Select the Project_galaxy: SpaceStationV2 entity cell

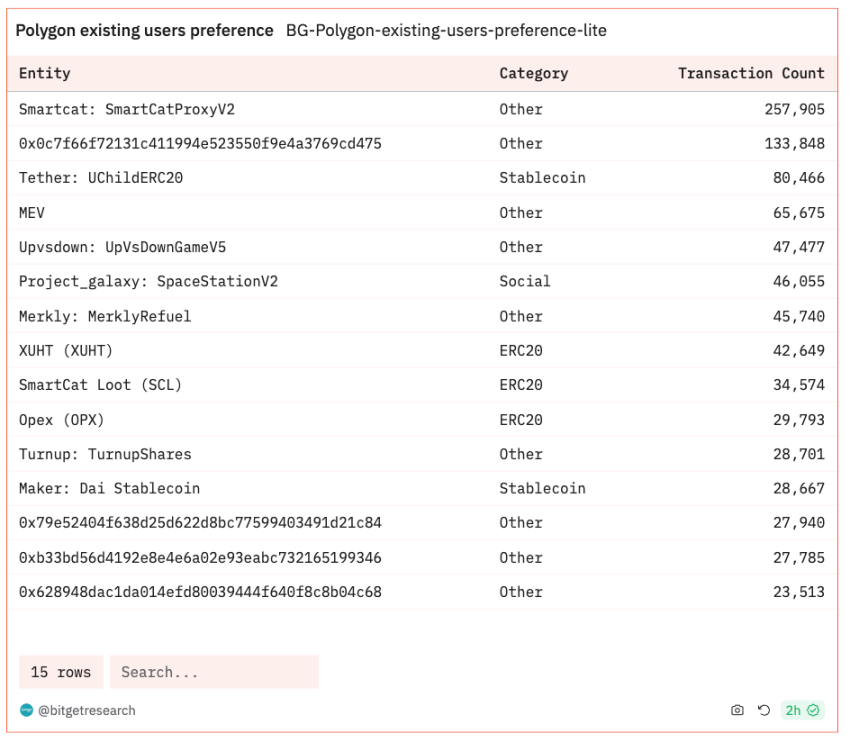(x=148, y=281)
